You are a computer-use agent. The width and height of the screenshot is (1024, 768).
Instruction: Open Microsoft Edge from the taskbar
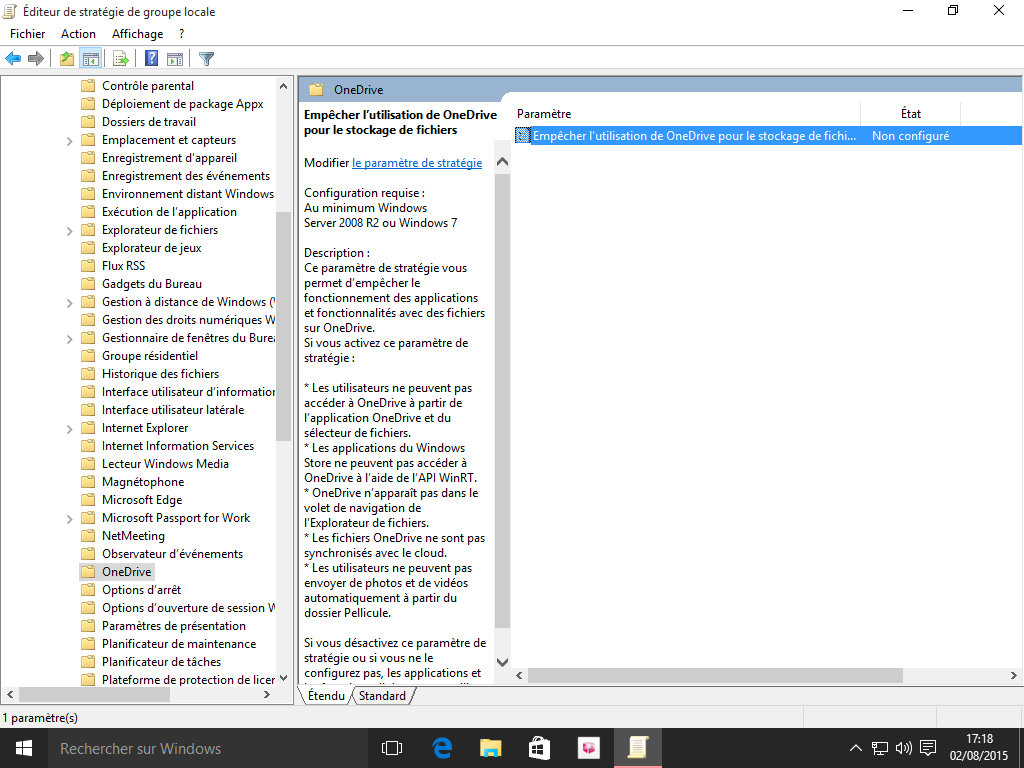coord(442,748)
